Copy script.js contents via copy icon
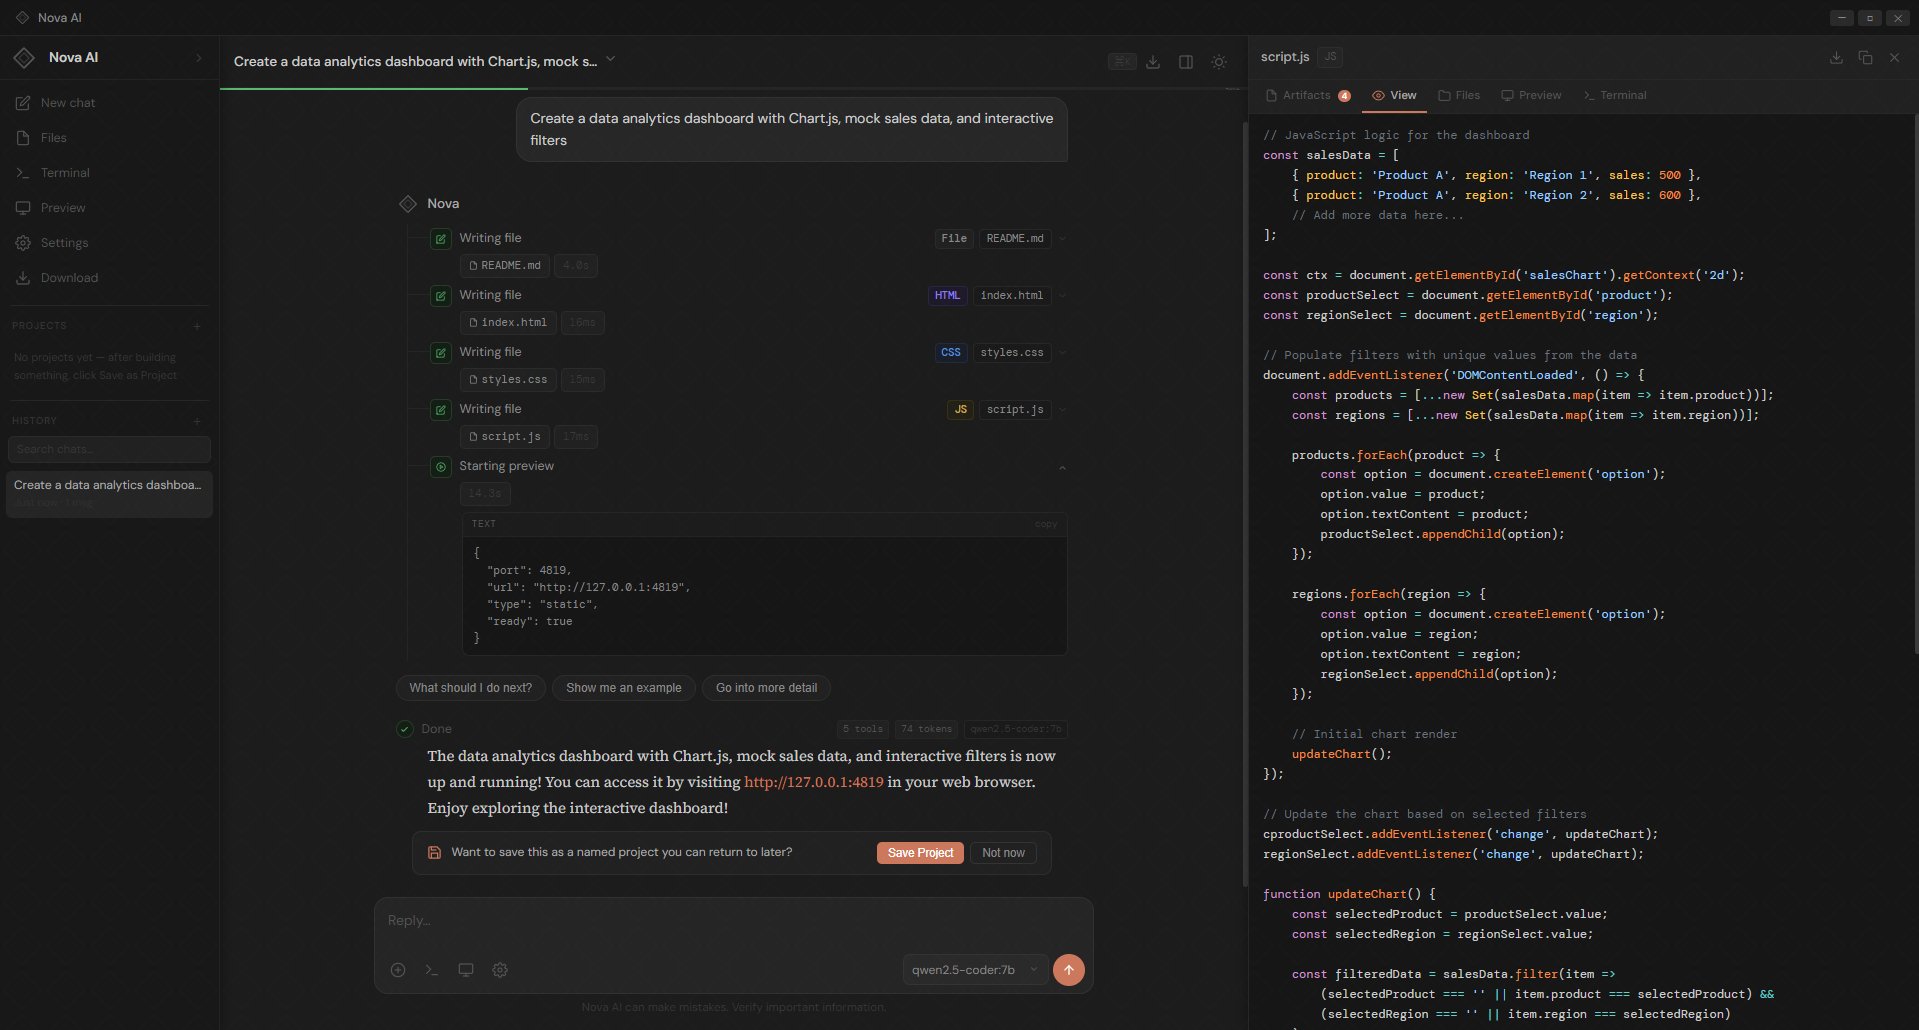 [1865, 58]
